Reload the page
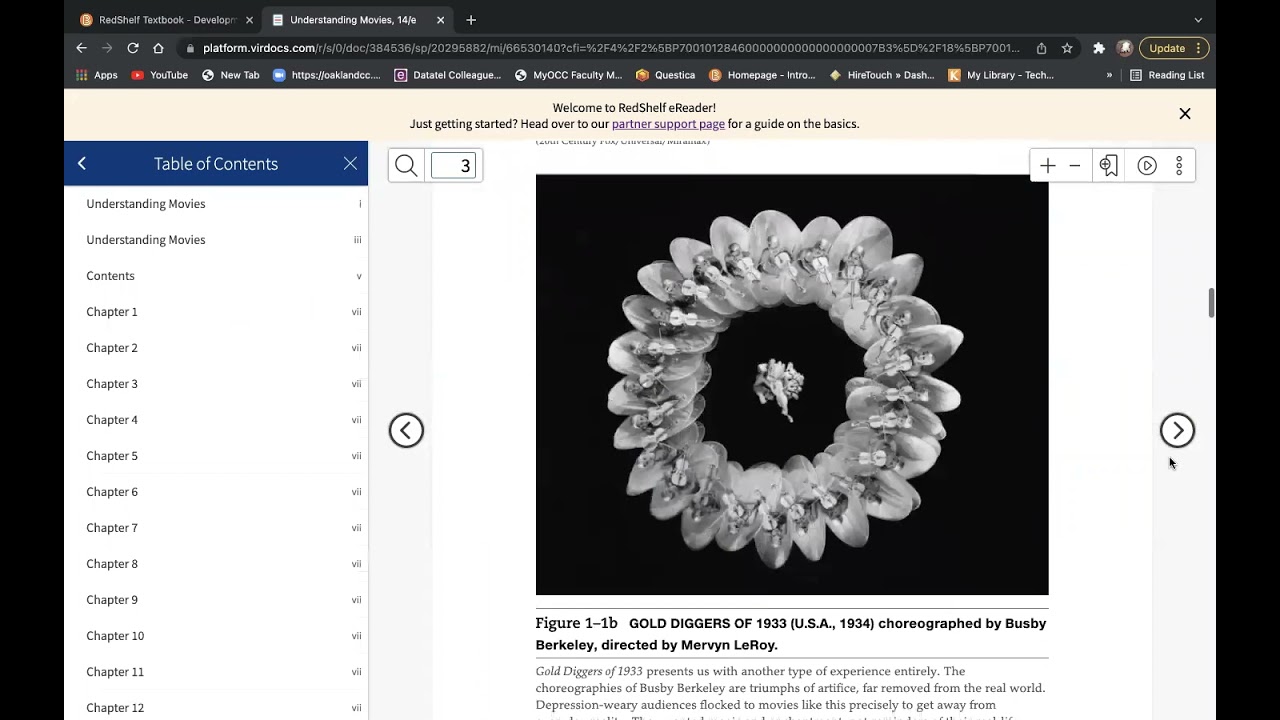Screen dimensions: 1280x720 (x=133, y=48)
